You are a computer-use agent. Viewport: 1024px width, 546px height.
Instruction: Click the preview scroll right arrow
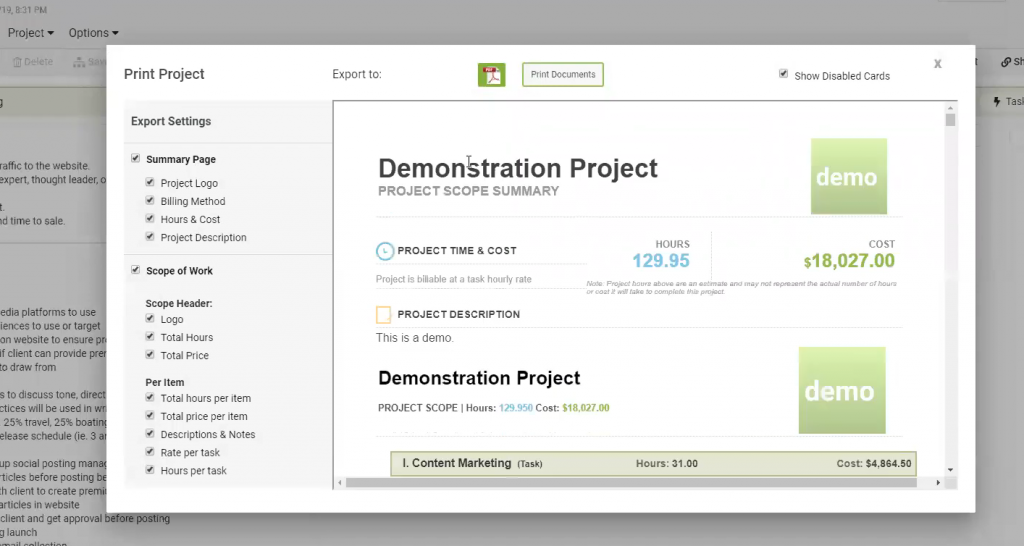coord(938,483)
